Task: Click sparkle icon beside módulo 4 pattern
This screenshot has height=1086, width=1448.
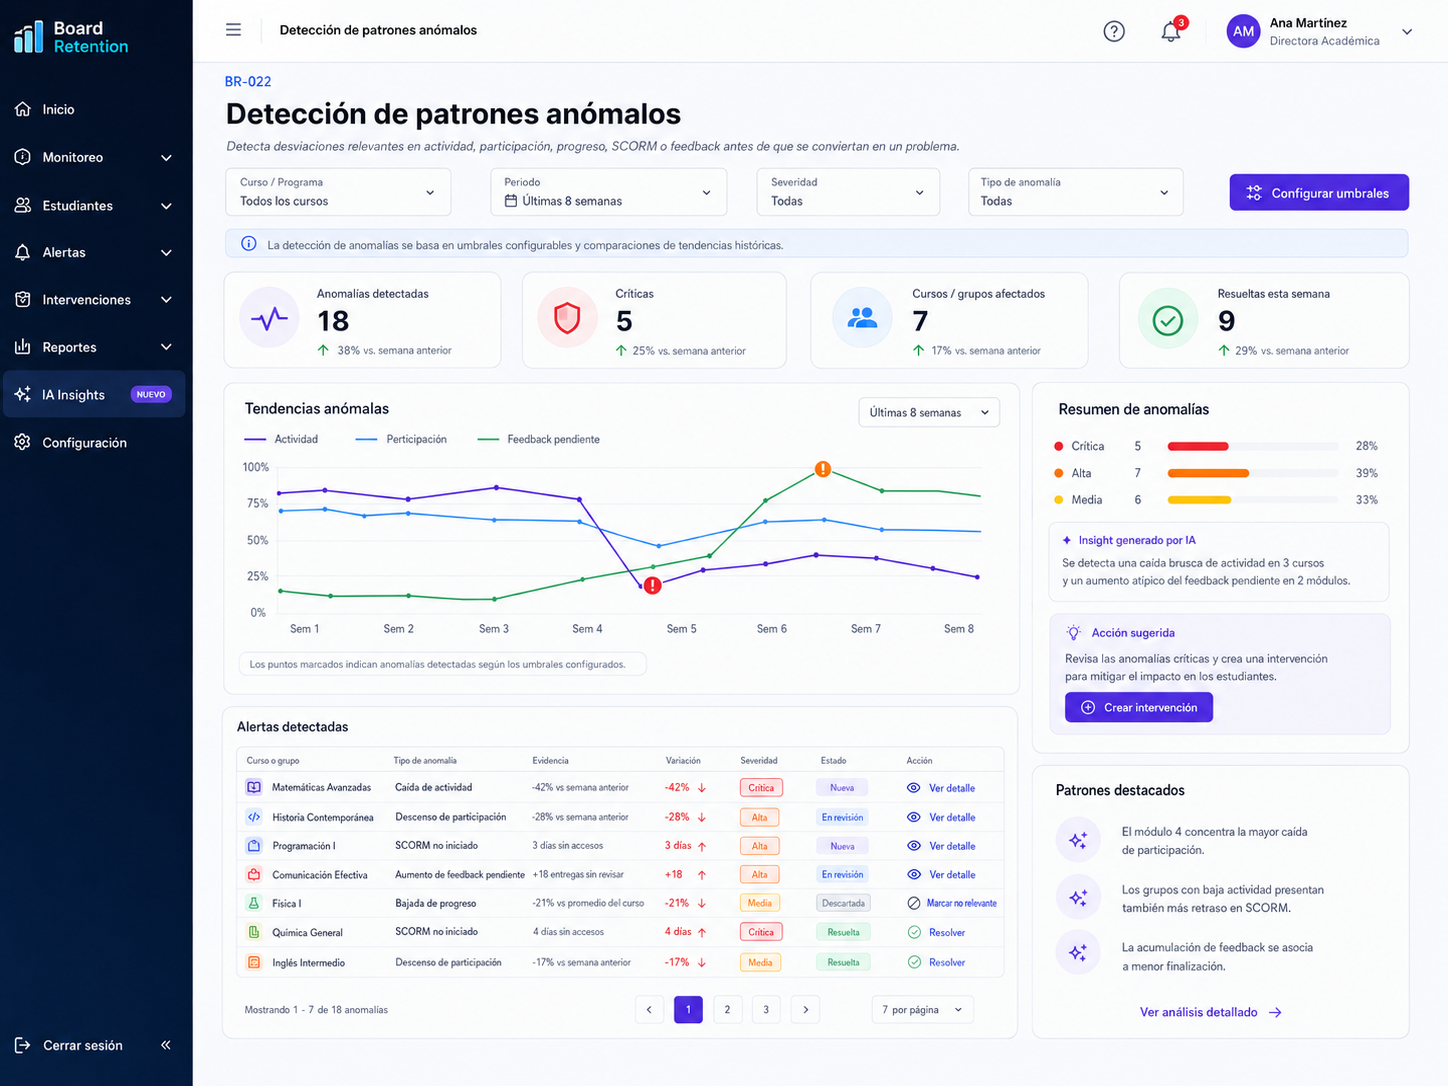Action: coord(1078,840)
